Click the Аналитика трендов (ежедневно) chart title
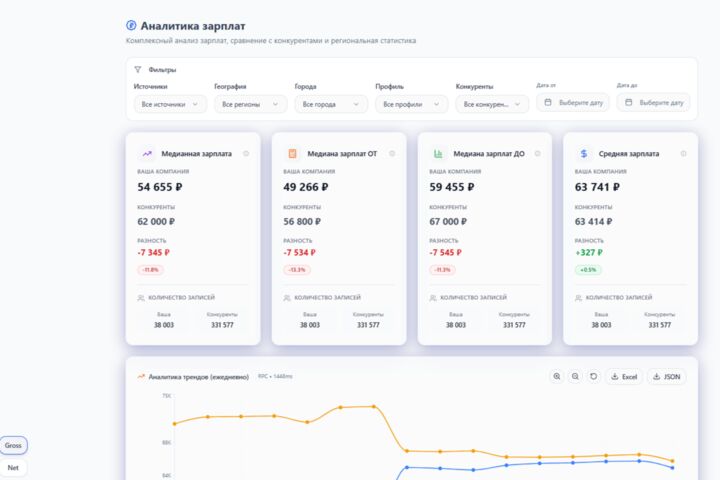The height and width of the screenshot is (480, 720). click(x=198, y=377)
